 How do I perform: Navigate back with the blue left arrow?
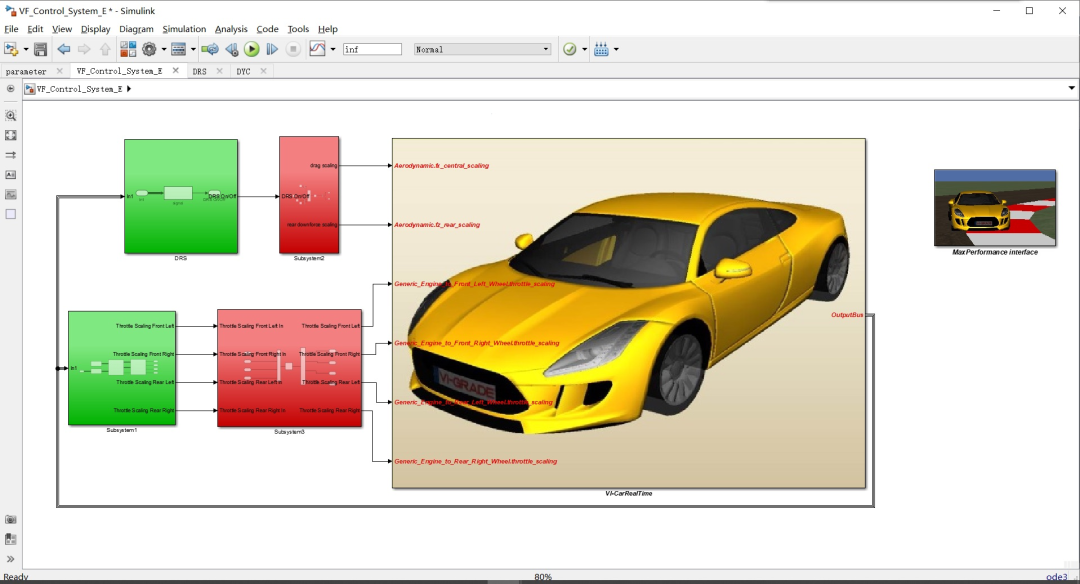click(x=63, y=49)
